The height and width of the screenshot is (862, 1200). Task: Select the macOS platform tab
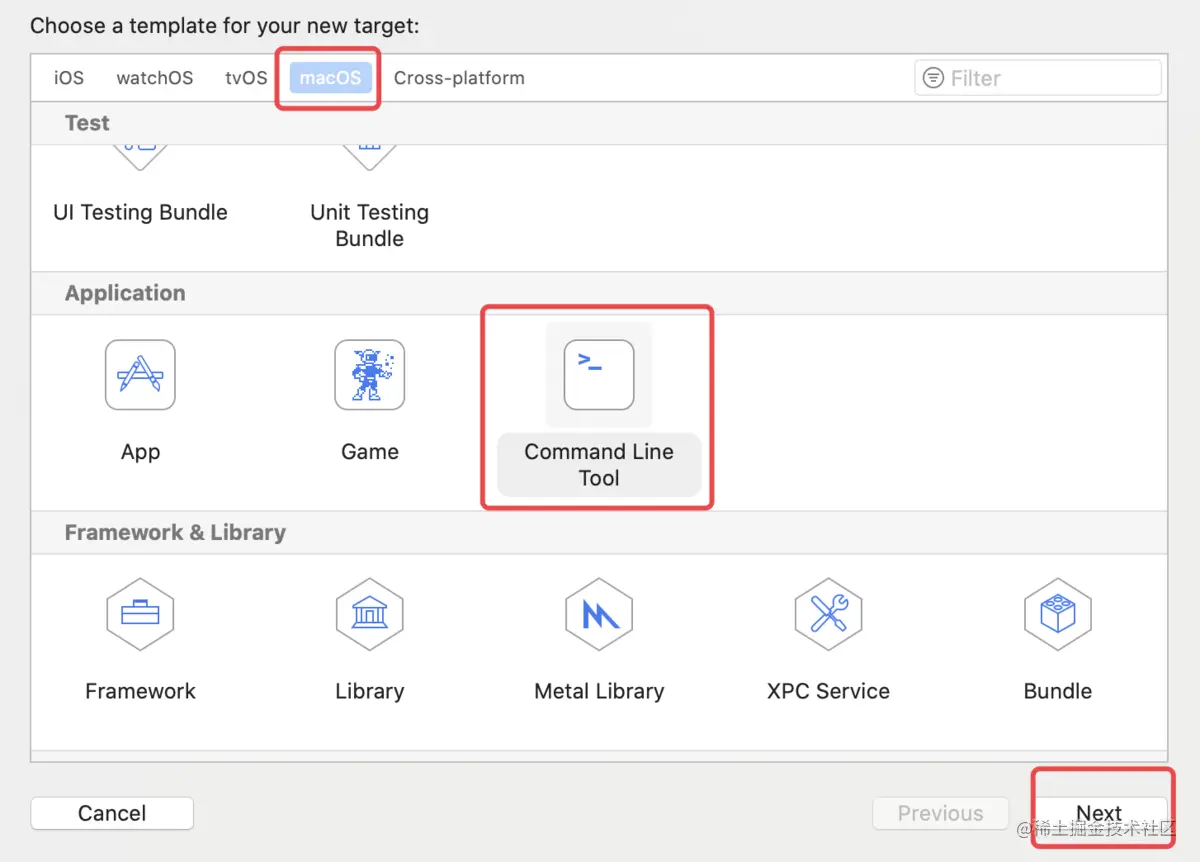click(331, 78)
